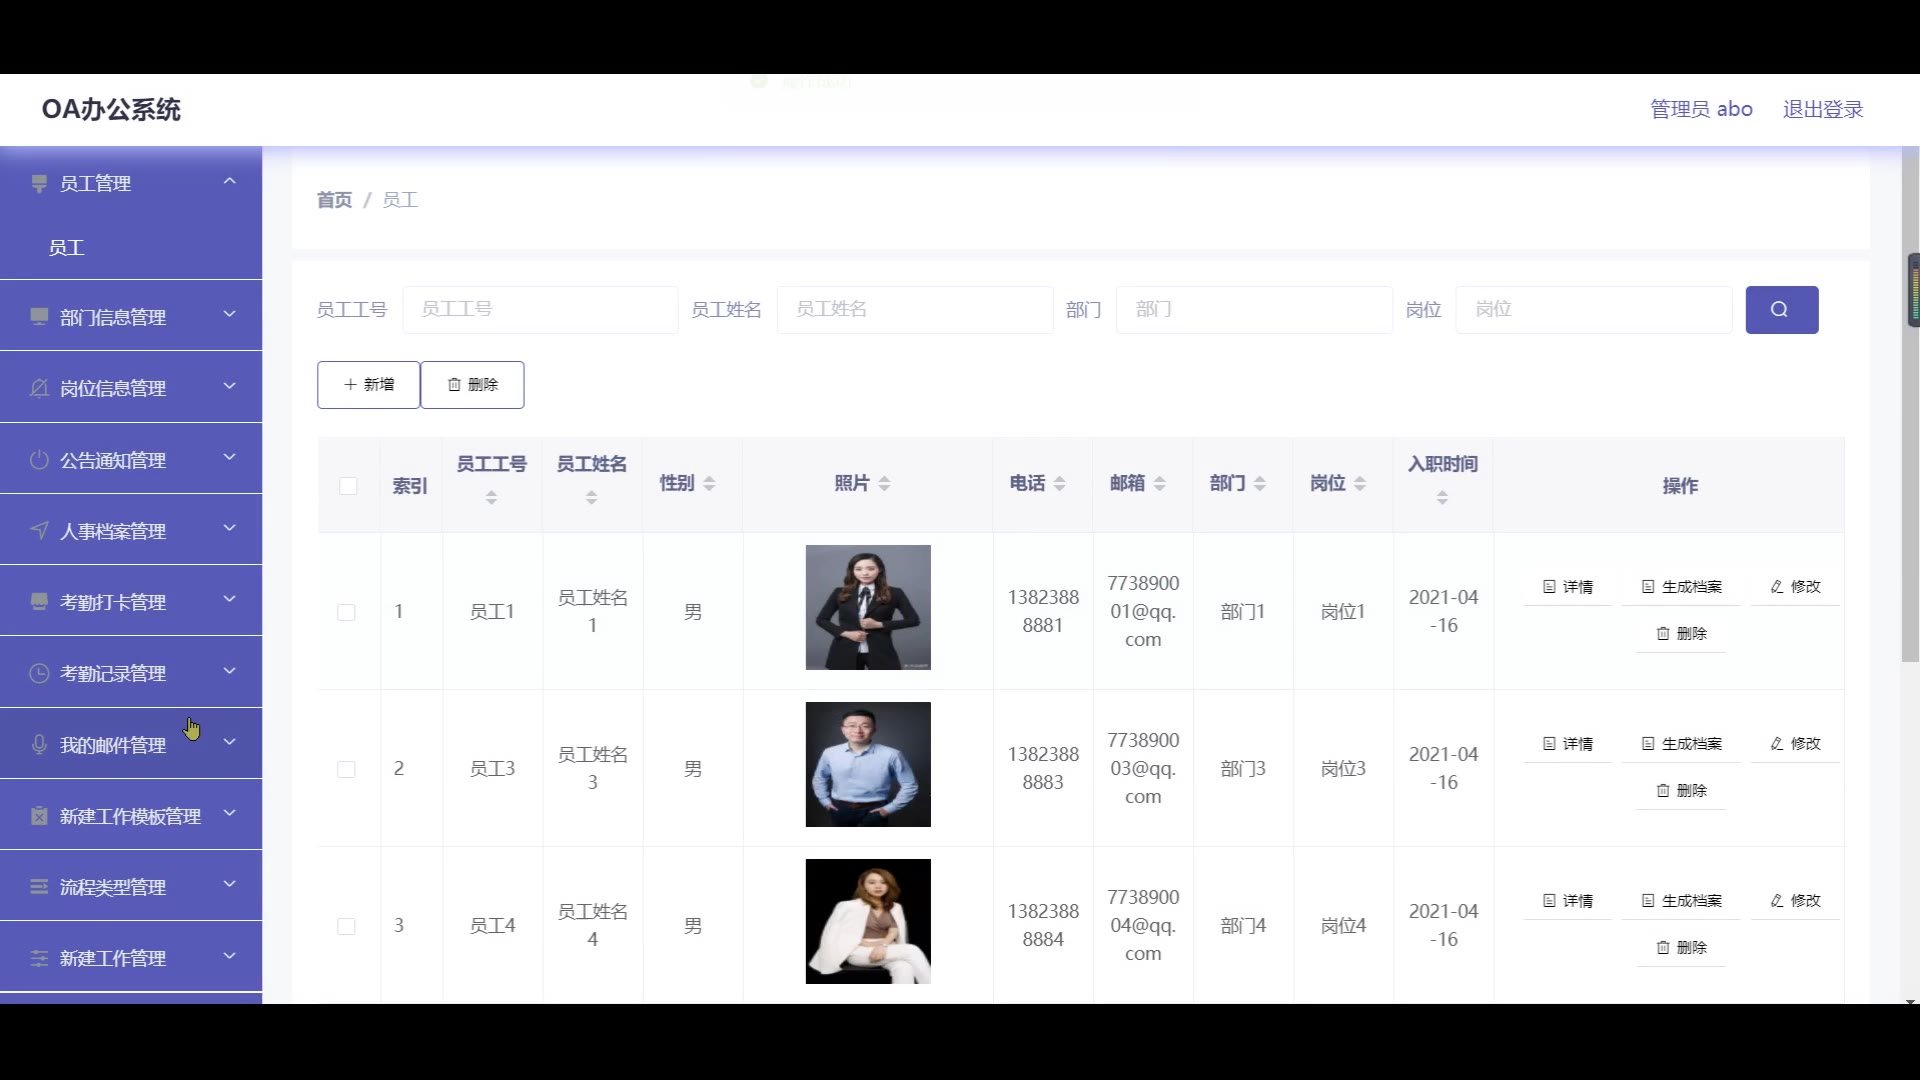The image size is (1920, 1080).
Task: Click the 员工姓名 search input field
Action: (914, 309)
